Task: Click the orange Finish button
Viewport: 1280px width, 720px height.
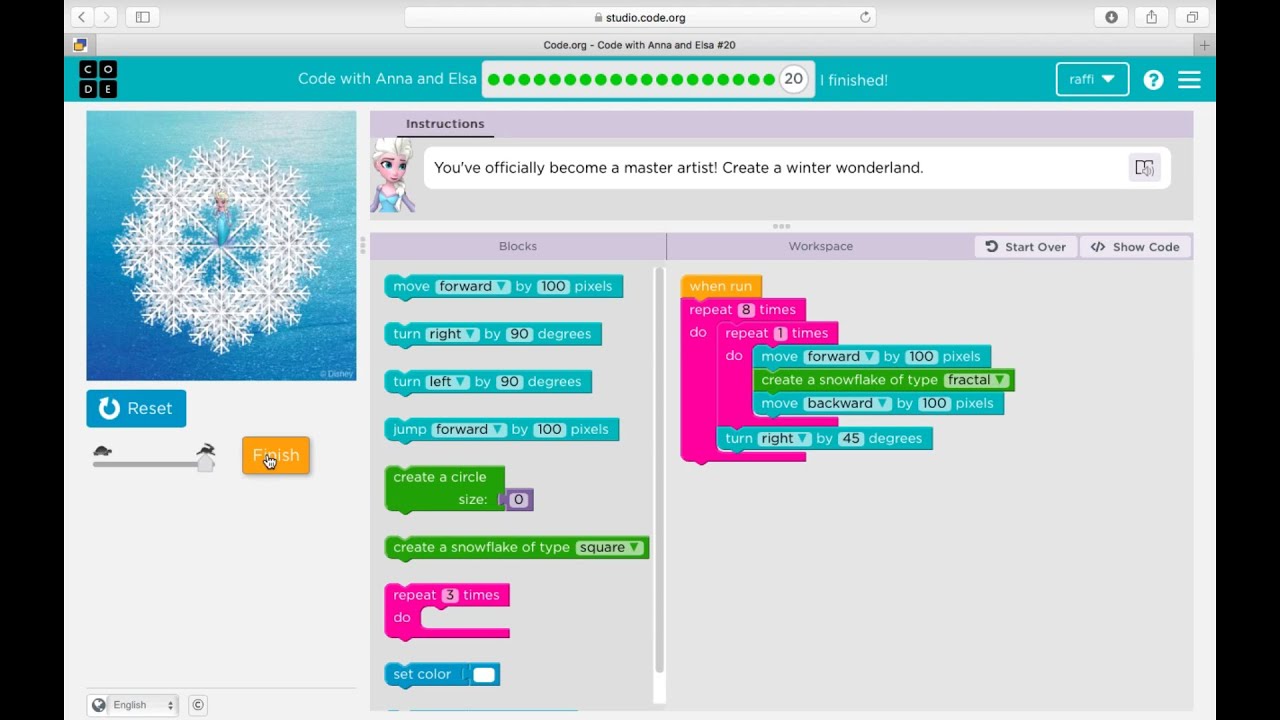Action: point(276,456)
